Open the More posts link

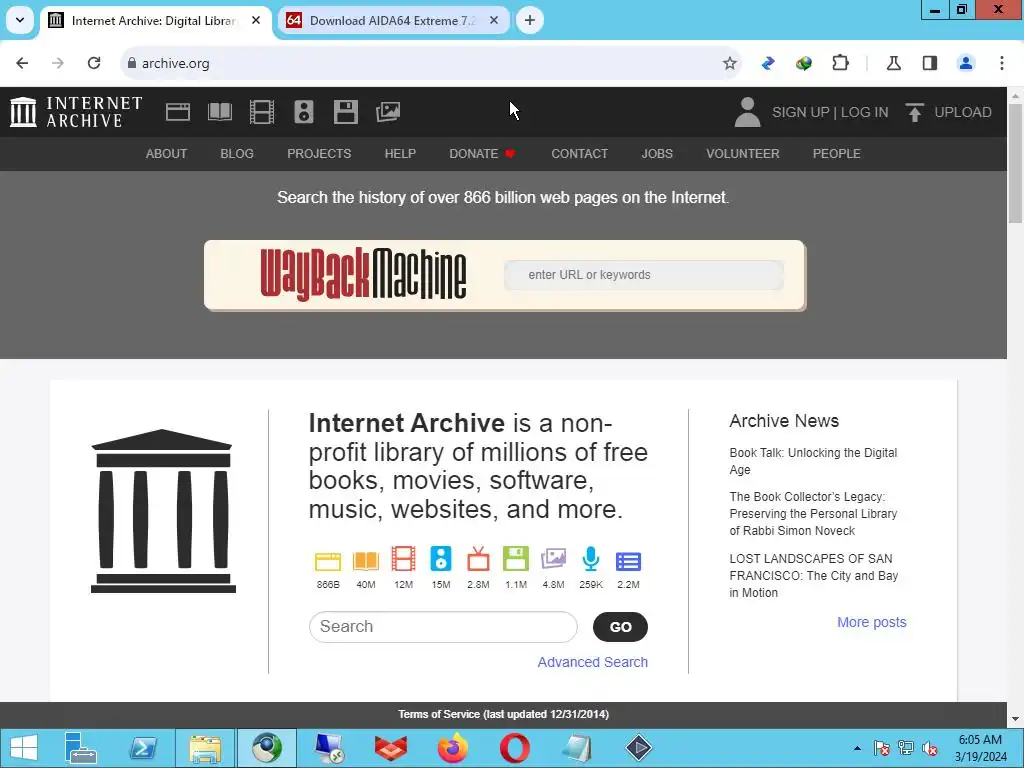872,622
